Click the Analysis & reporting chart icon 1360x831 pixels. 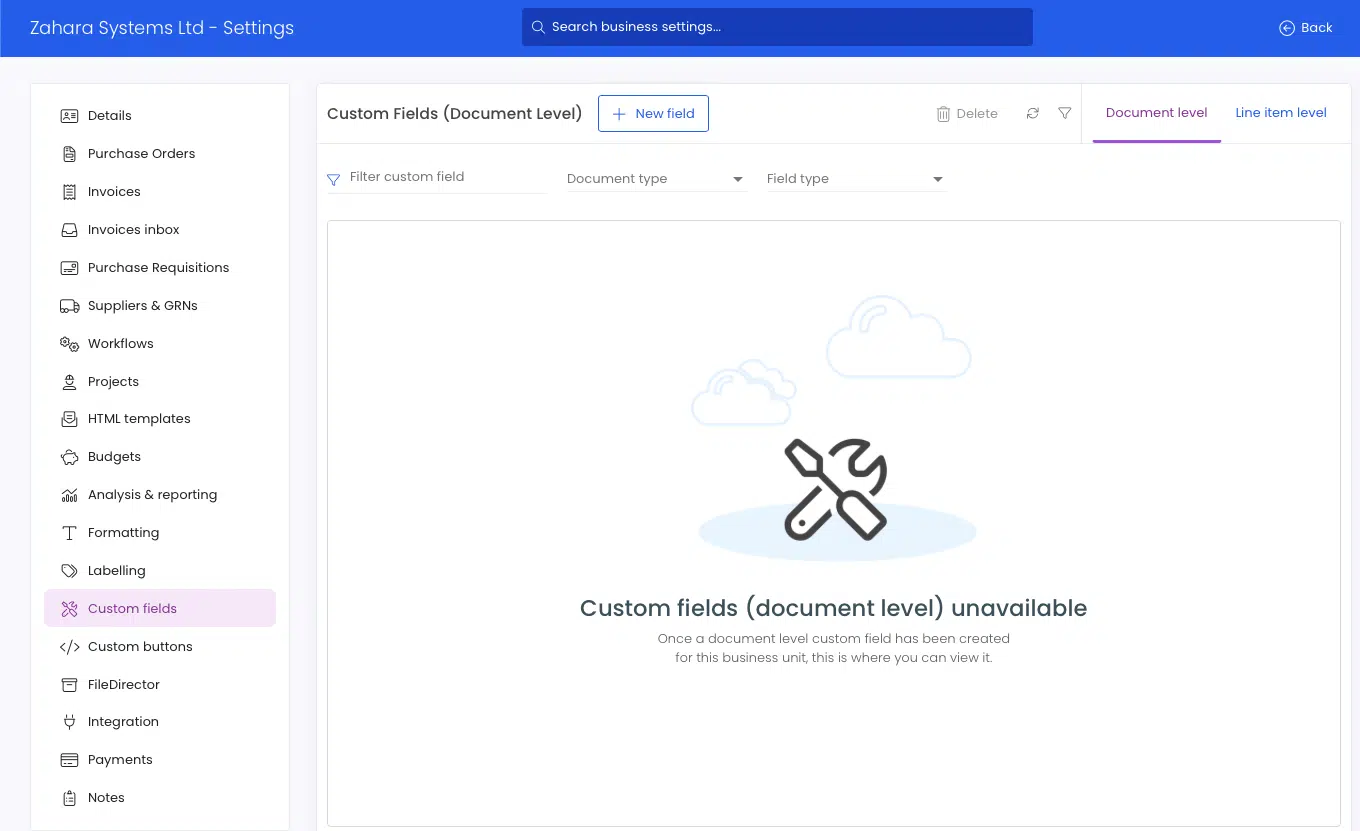coord(69,495)
